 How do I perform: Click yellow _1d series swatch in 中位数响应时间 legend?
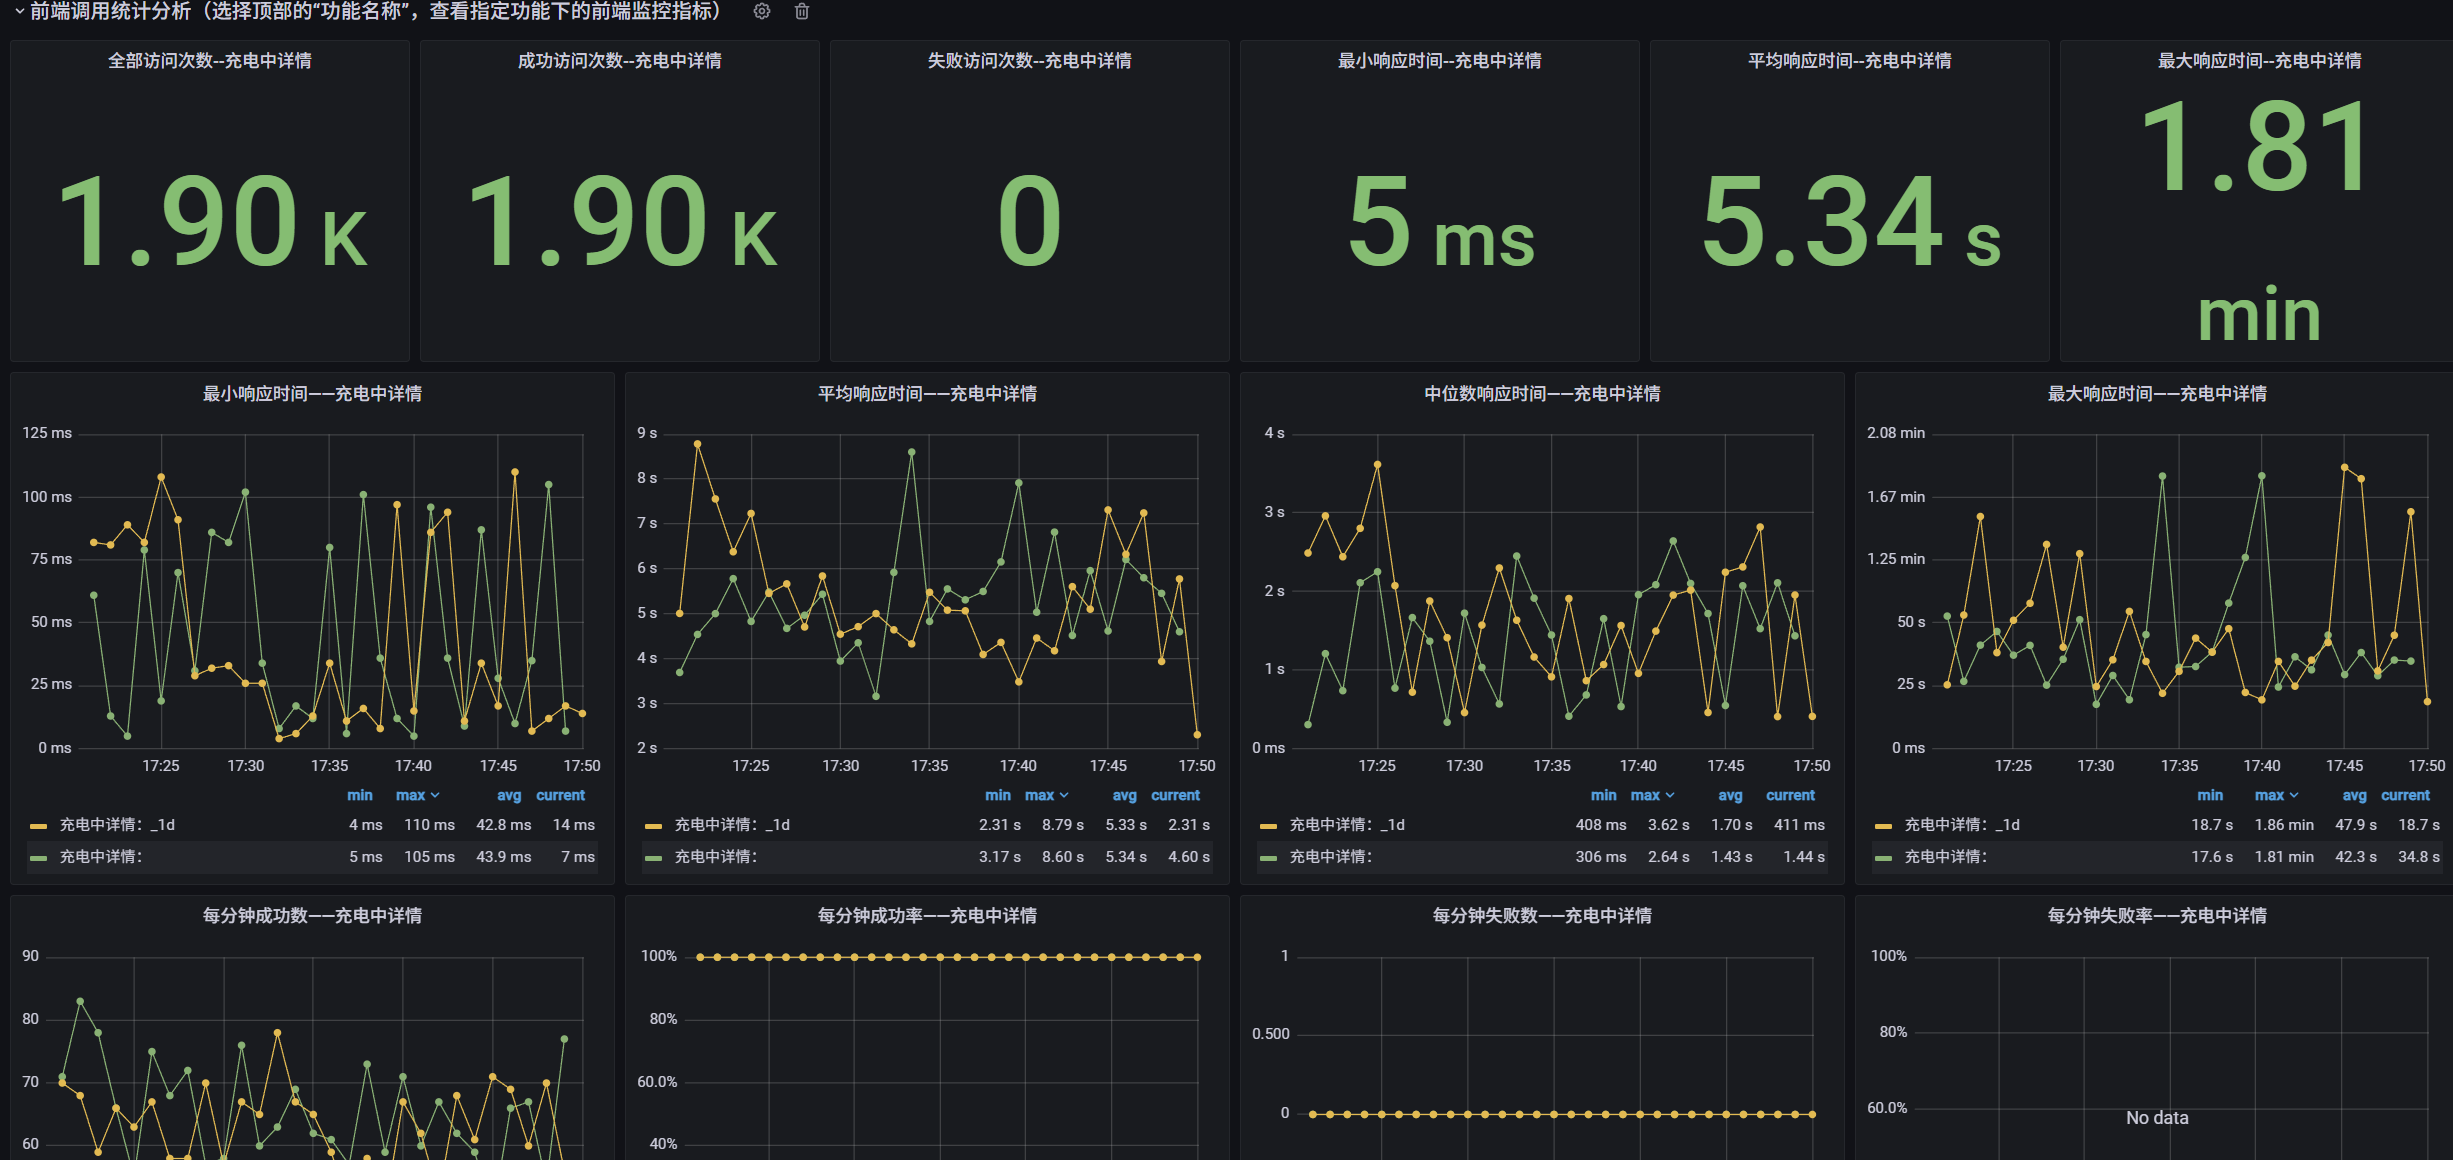(x=1269, y=826)
